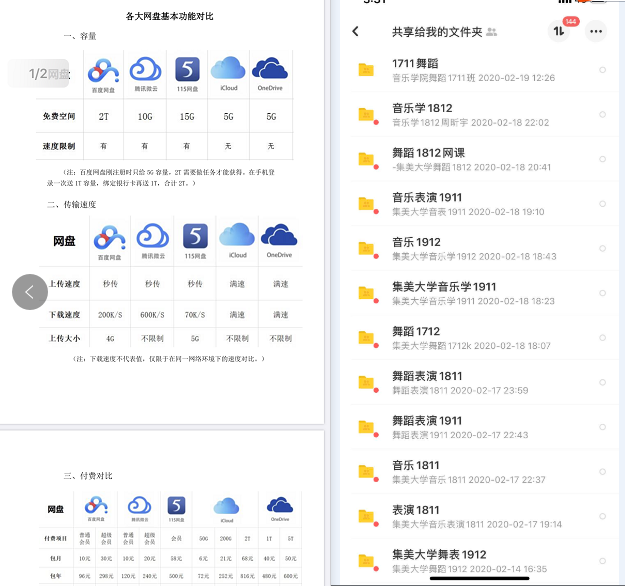Open the transfer list icon with 144 badge

(x=558, y=31)
